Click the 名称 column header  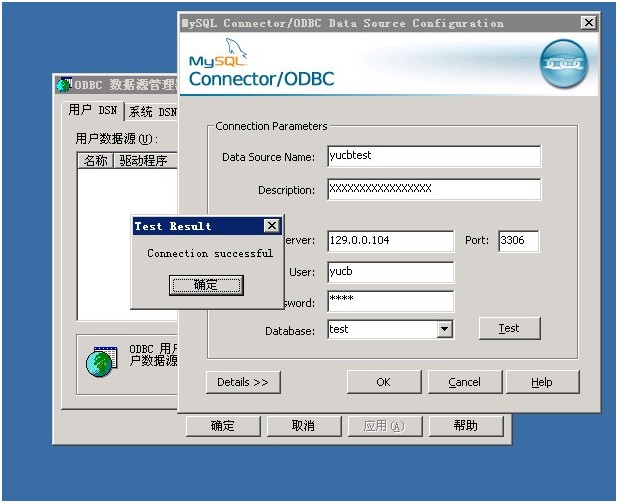coord(96,160)
